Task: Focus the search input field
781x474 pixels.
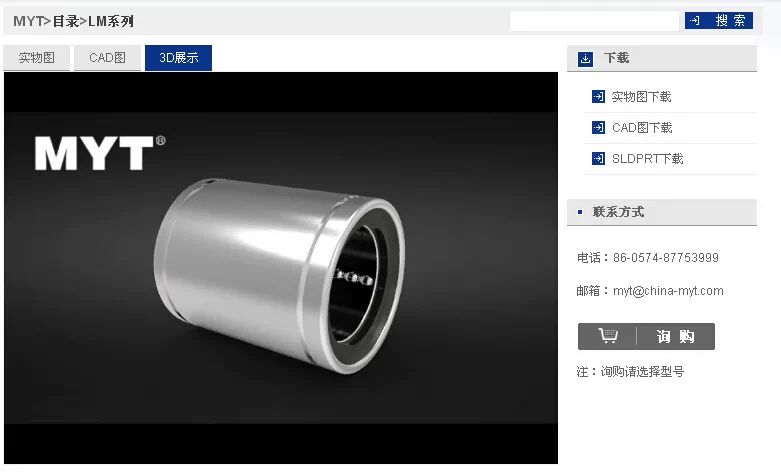Action: point(594,21)
